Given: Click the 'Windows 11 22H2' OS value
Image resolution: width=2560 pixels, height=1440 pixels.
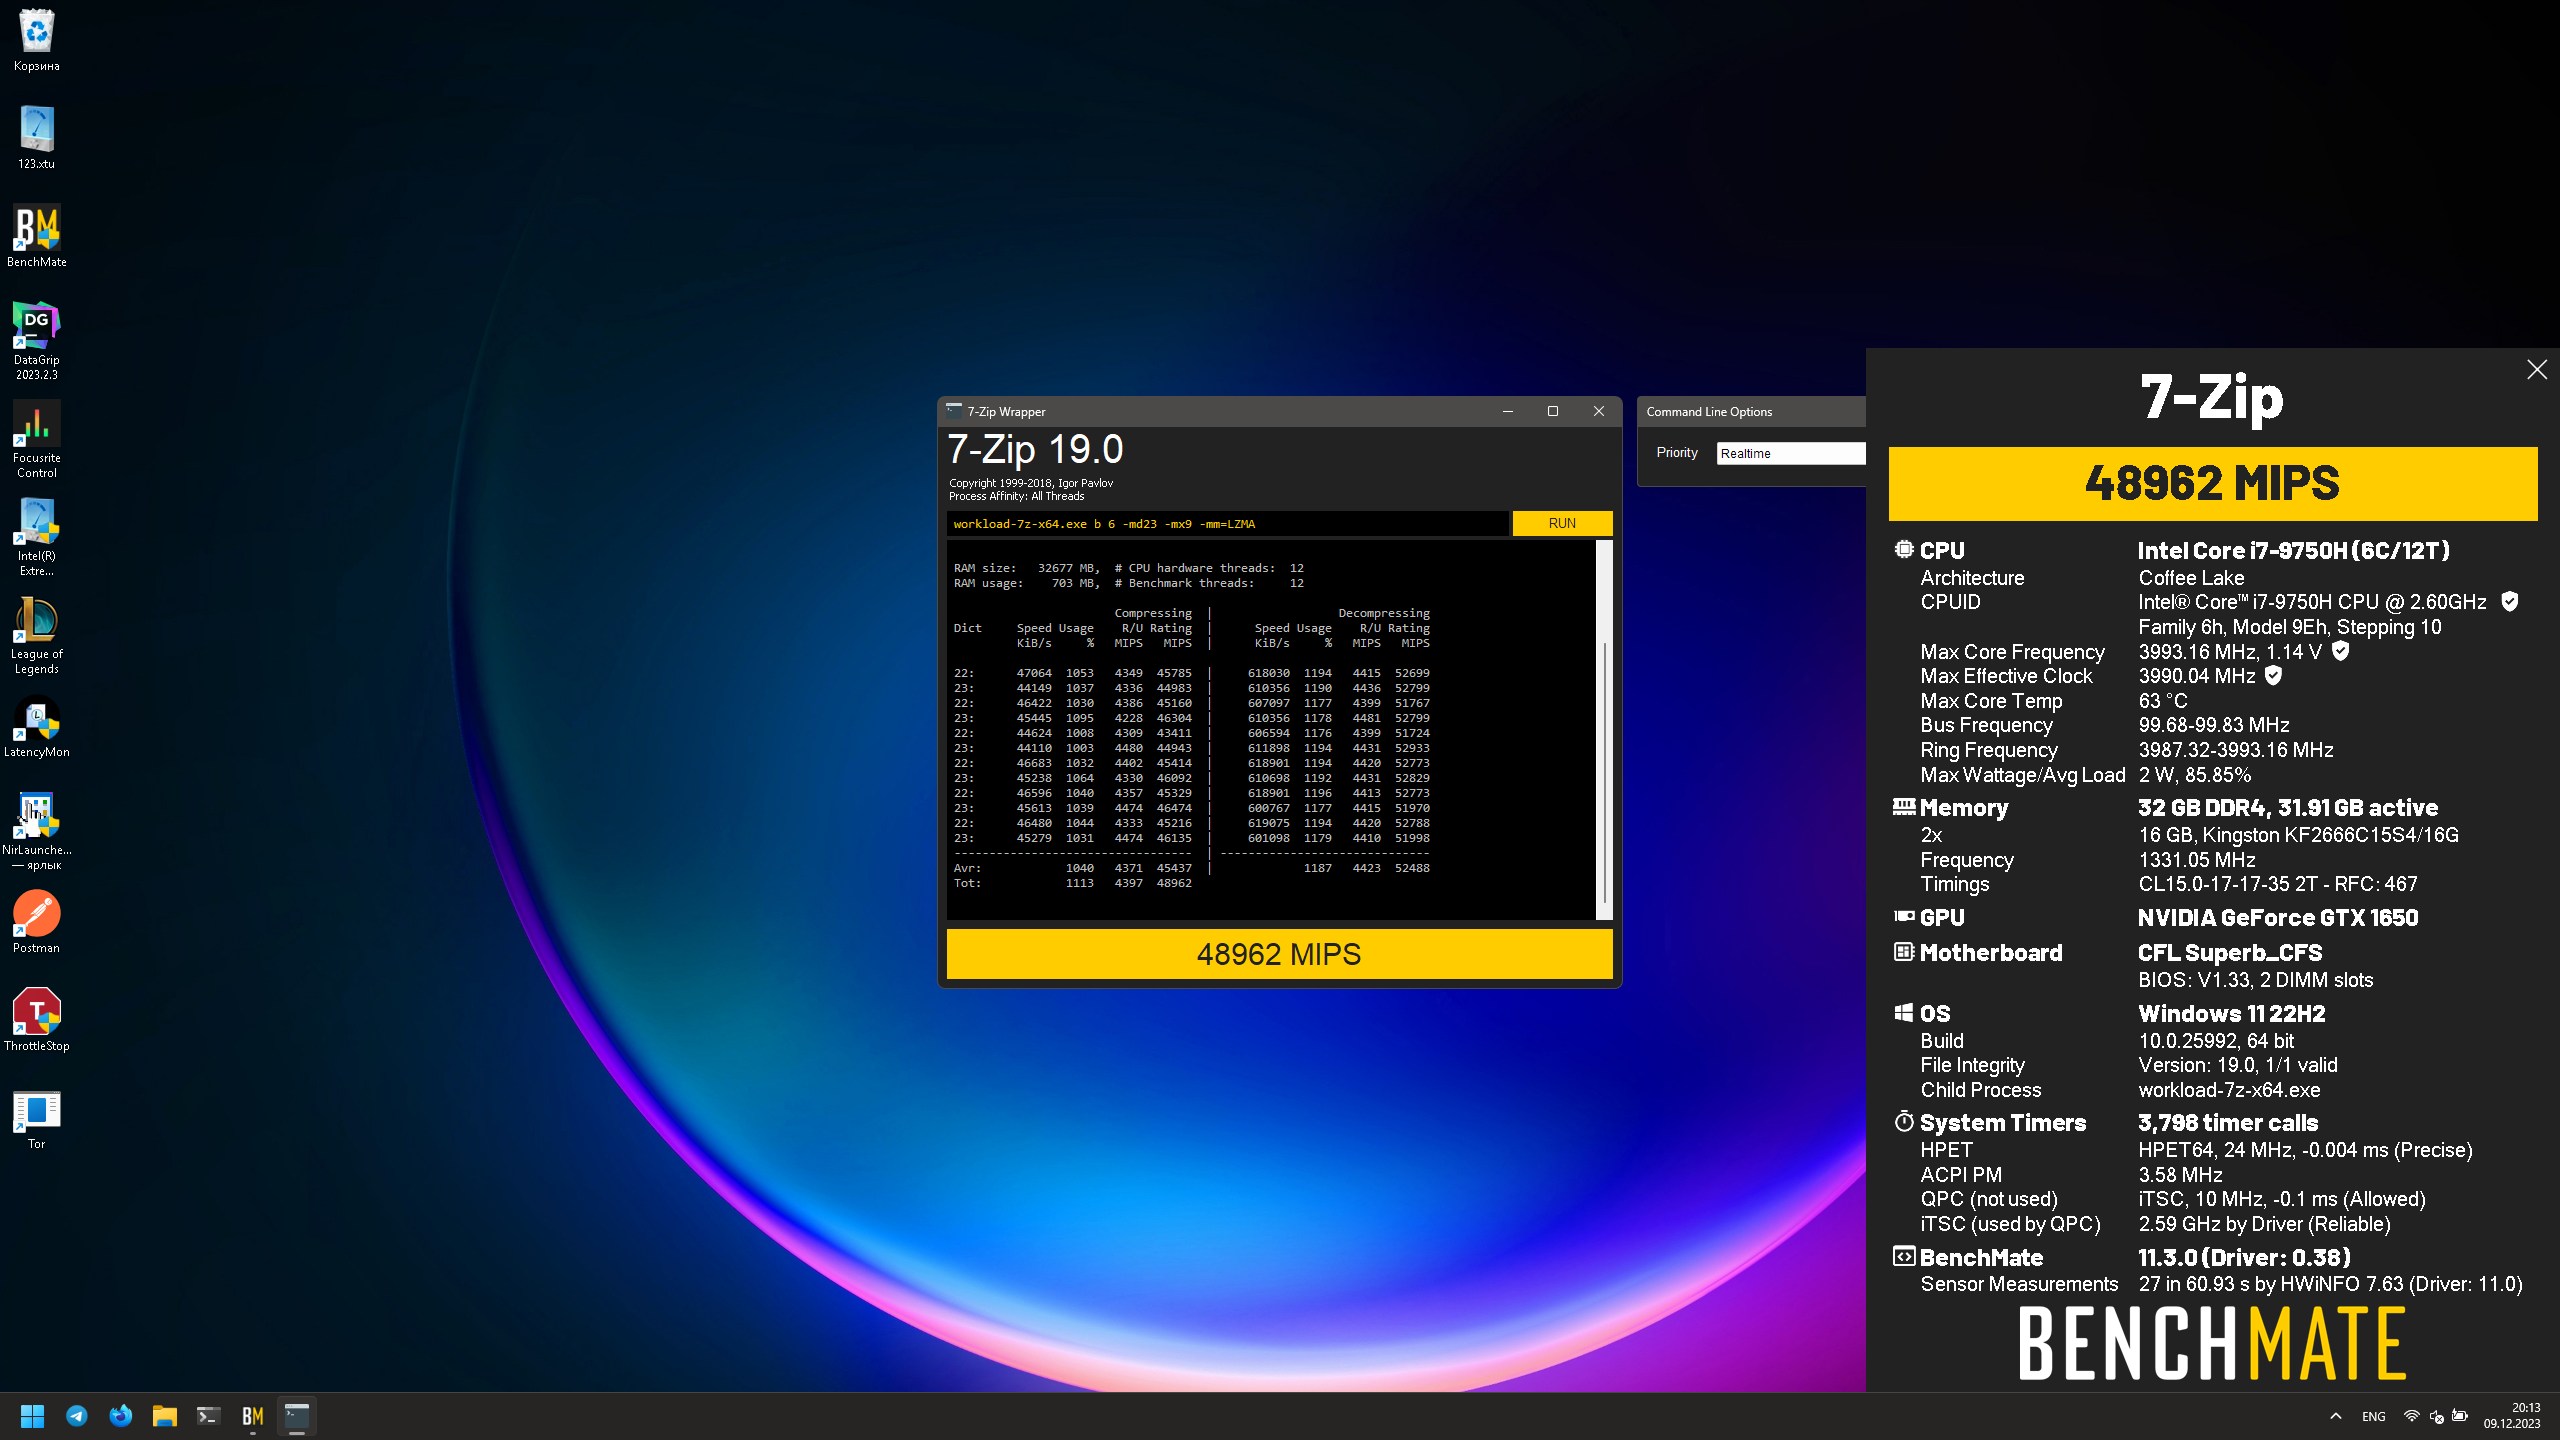Looking at the screenshot, I should 2231,1013.
